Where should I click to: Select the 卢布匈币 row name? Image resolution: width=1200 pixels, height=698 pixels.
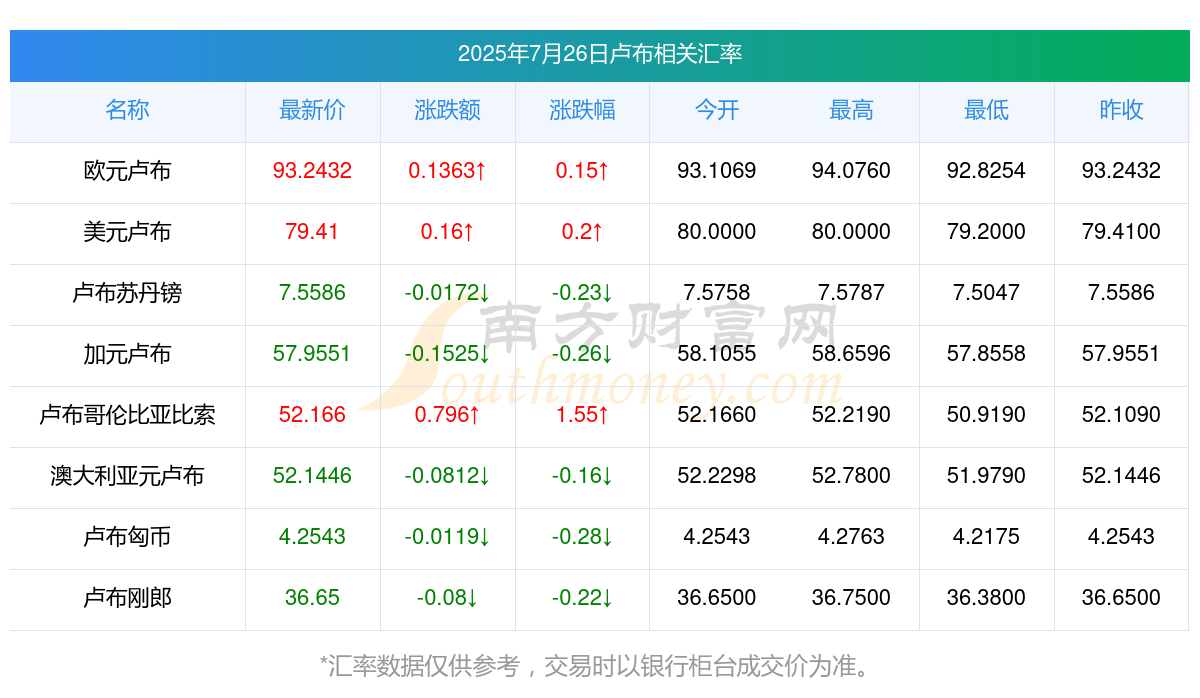[127, 537]
